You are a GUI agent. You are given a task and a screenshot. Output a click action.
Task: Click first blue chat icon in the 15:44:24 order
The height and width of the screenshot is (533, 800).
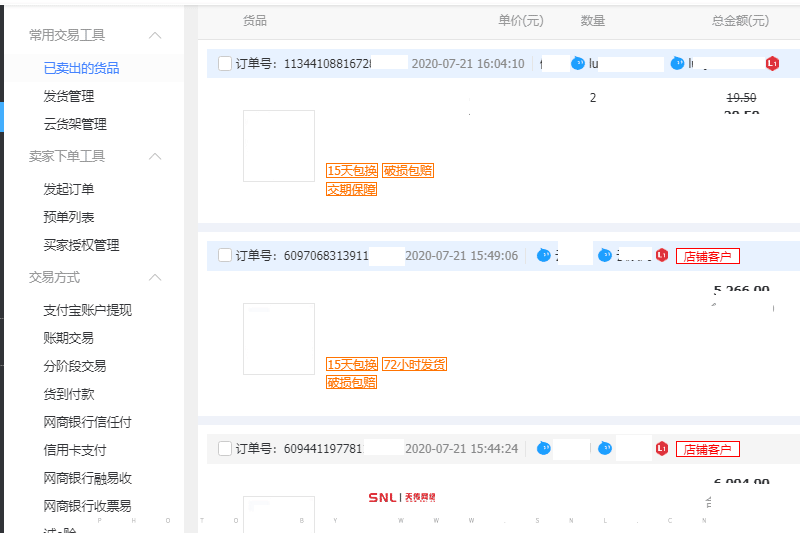tap(544, 448)
